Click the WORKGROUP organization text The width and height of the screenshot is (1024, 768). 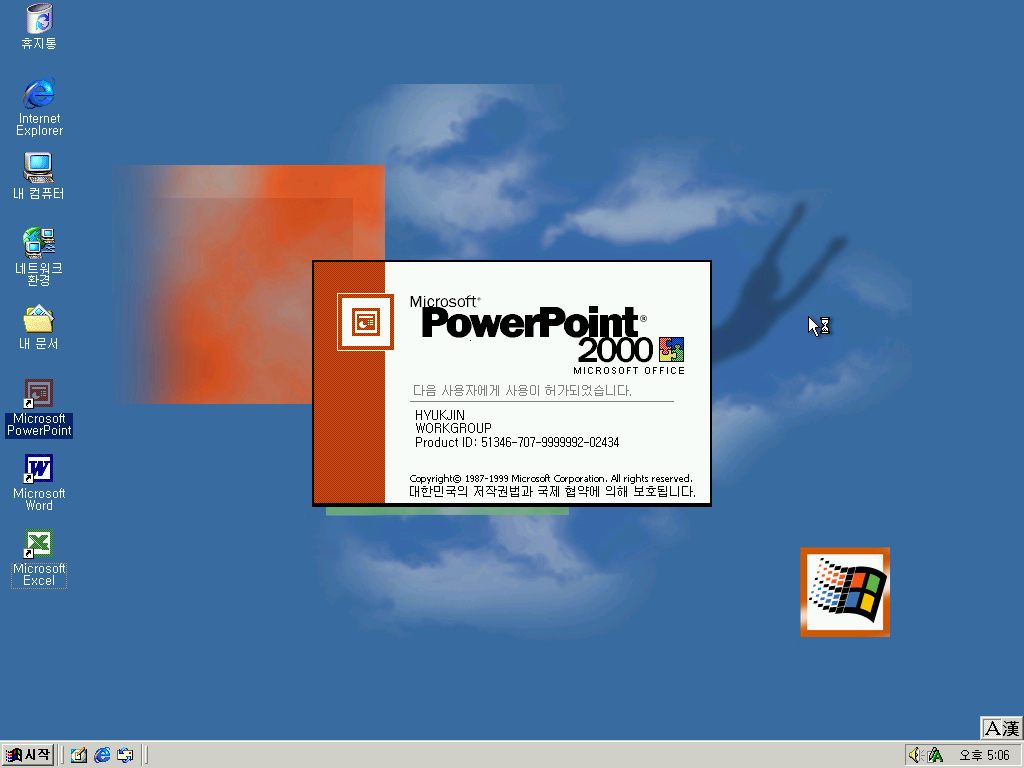tap(453, 428)
